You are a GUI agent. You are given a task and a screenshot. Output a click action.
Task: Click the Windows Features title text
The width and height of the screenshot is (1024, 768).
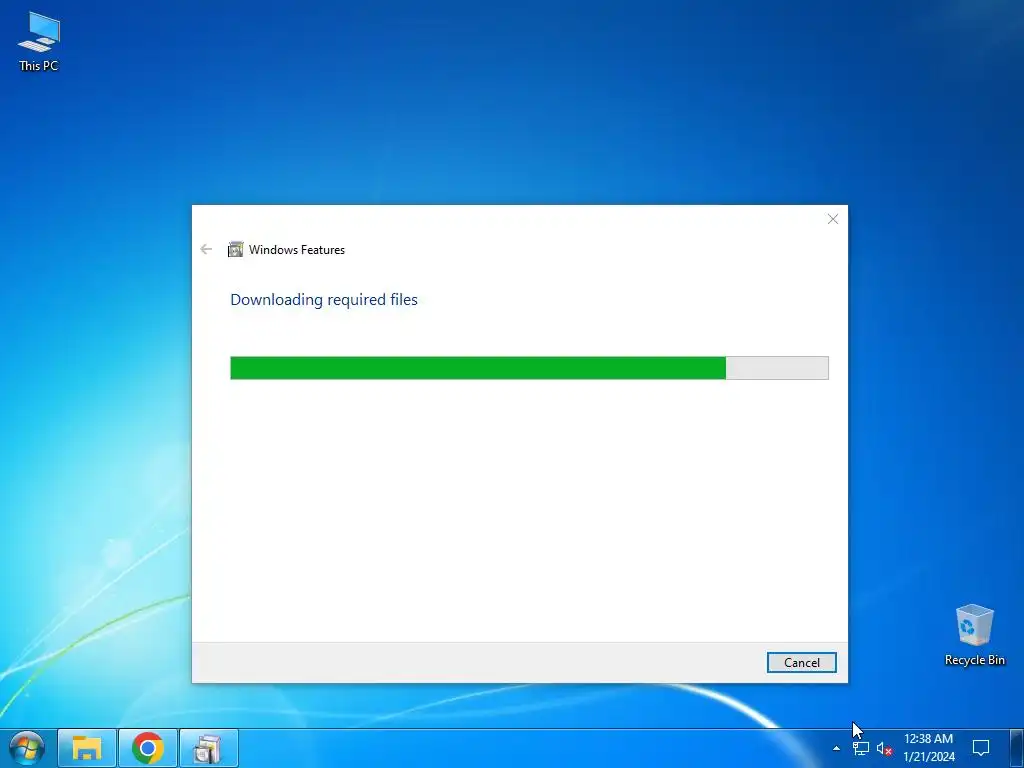point(296,249)
